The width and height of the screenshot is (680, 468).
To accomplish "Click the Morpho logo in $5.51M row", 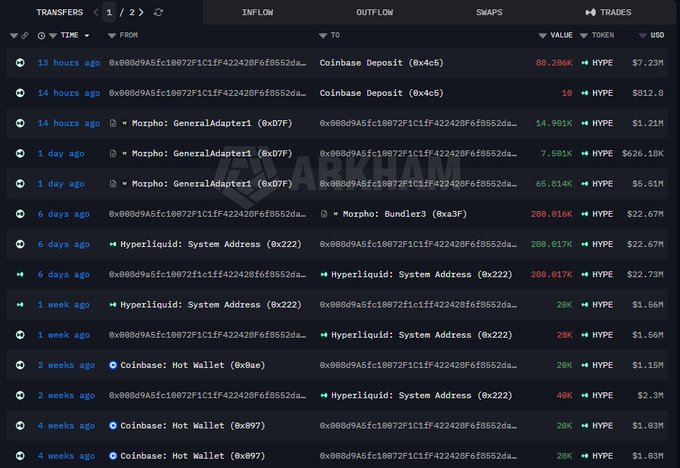I will pos(124,184).
